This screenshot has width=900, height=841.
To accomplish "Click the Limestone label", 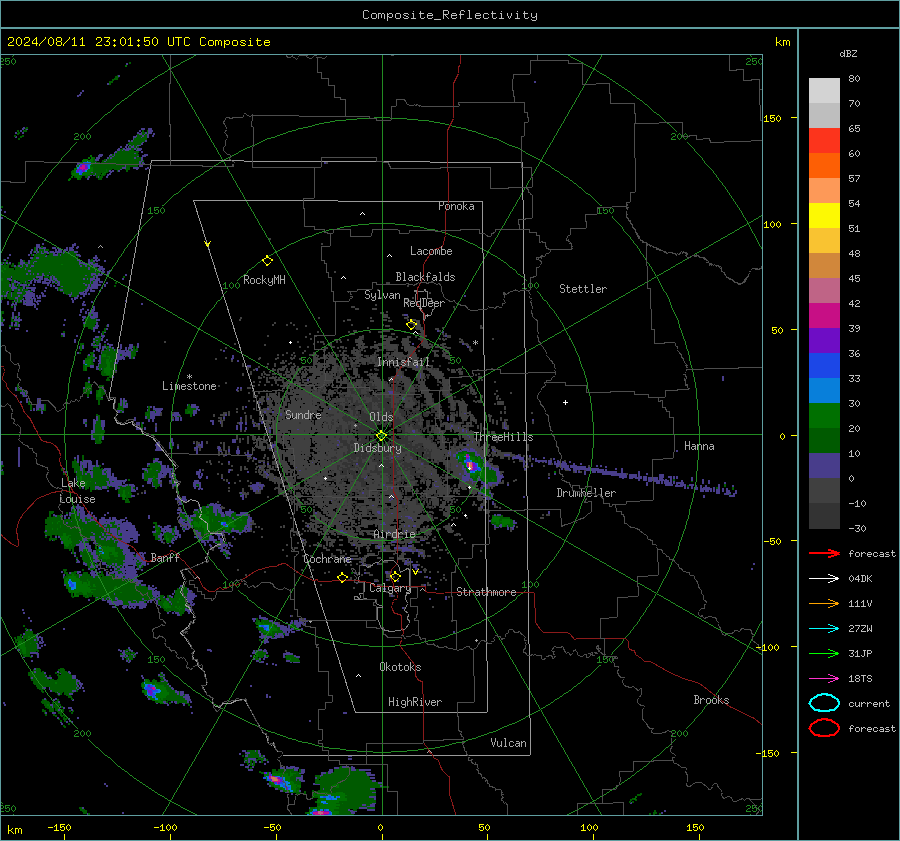I will coord(189,386).
